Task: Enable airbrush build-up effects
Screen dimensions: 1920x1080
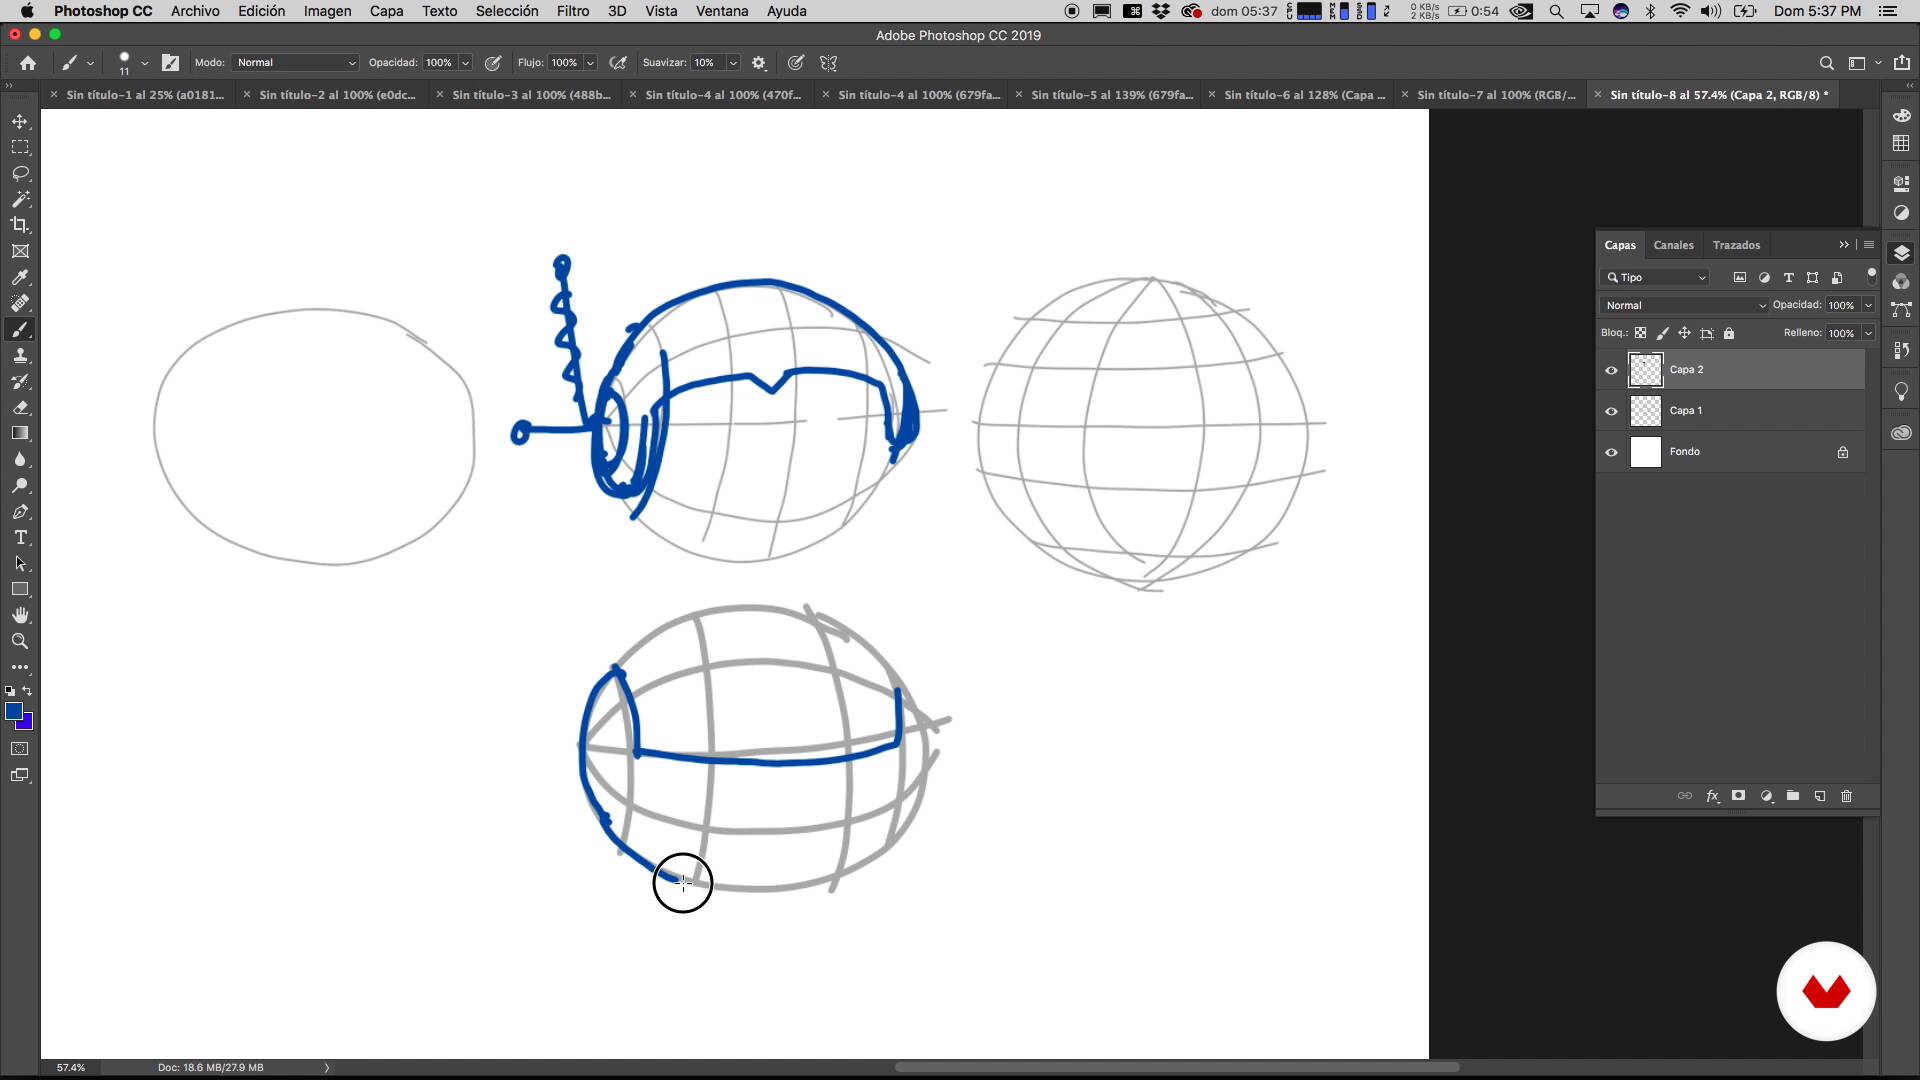Action: pyautogui.click(x=618, y=63)
